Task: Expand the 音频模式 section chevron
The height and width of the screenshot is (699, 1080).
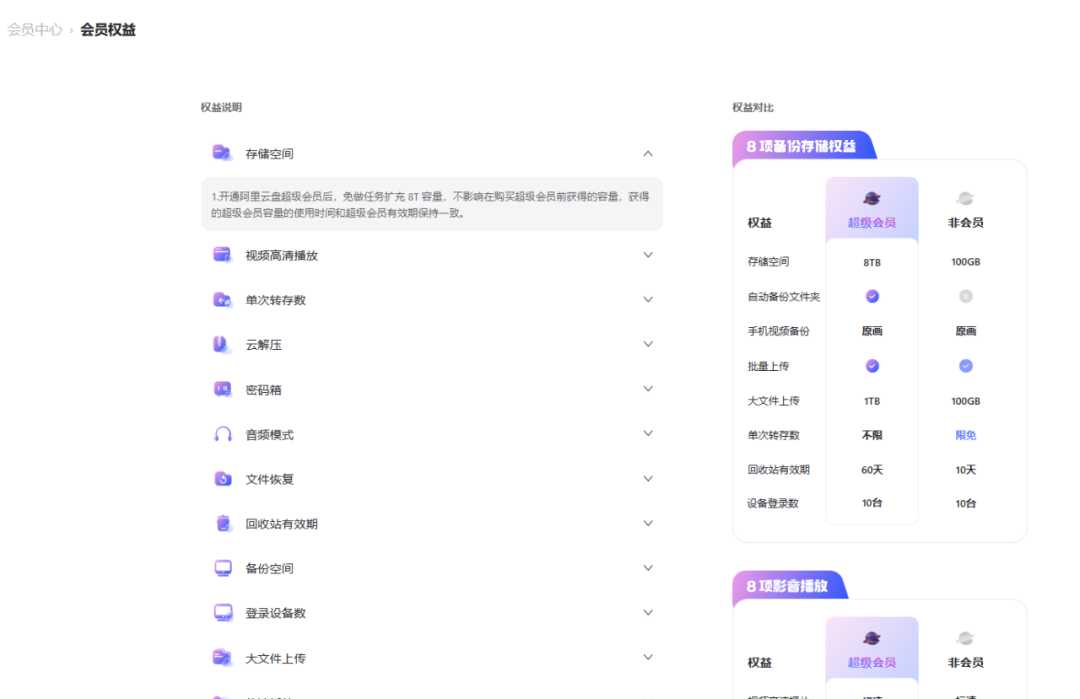Action: click(x=647, y=433)
